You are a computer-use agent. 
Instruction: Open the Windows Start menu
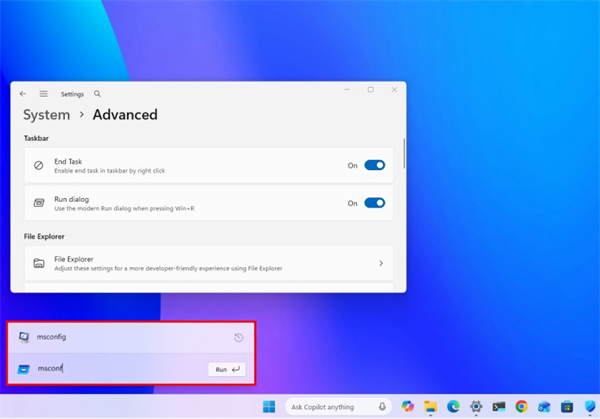[269, 406]
